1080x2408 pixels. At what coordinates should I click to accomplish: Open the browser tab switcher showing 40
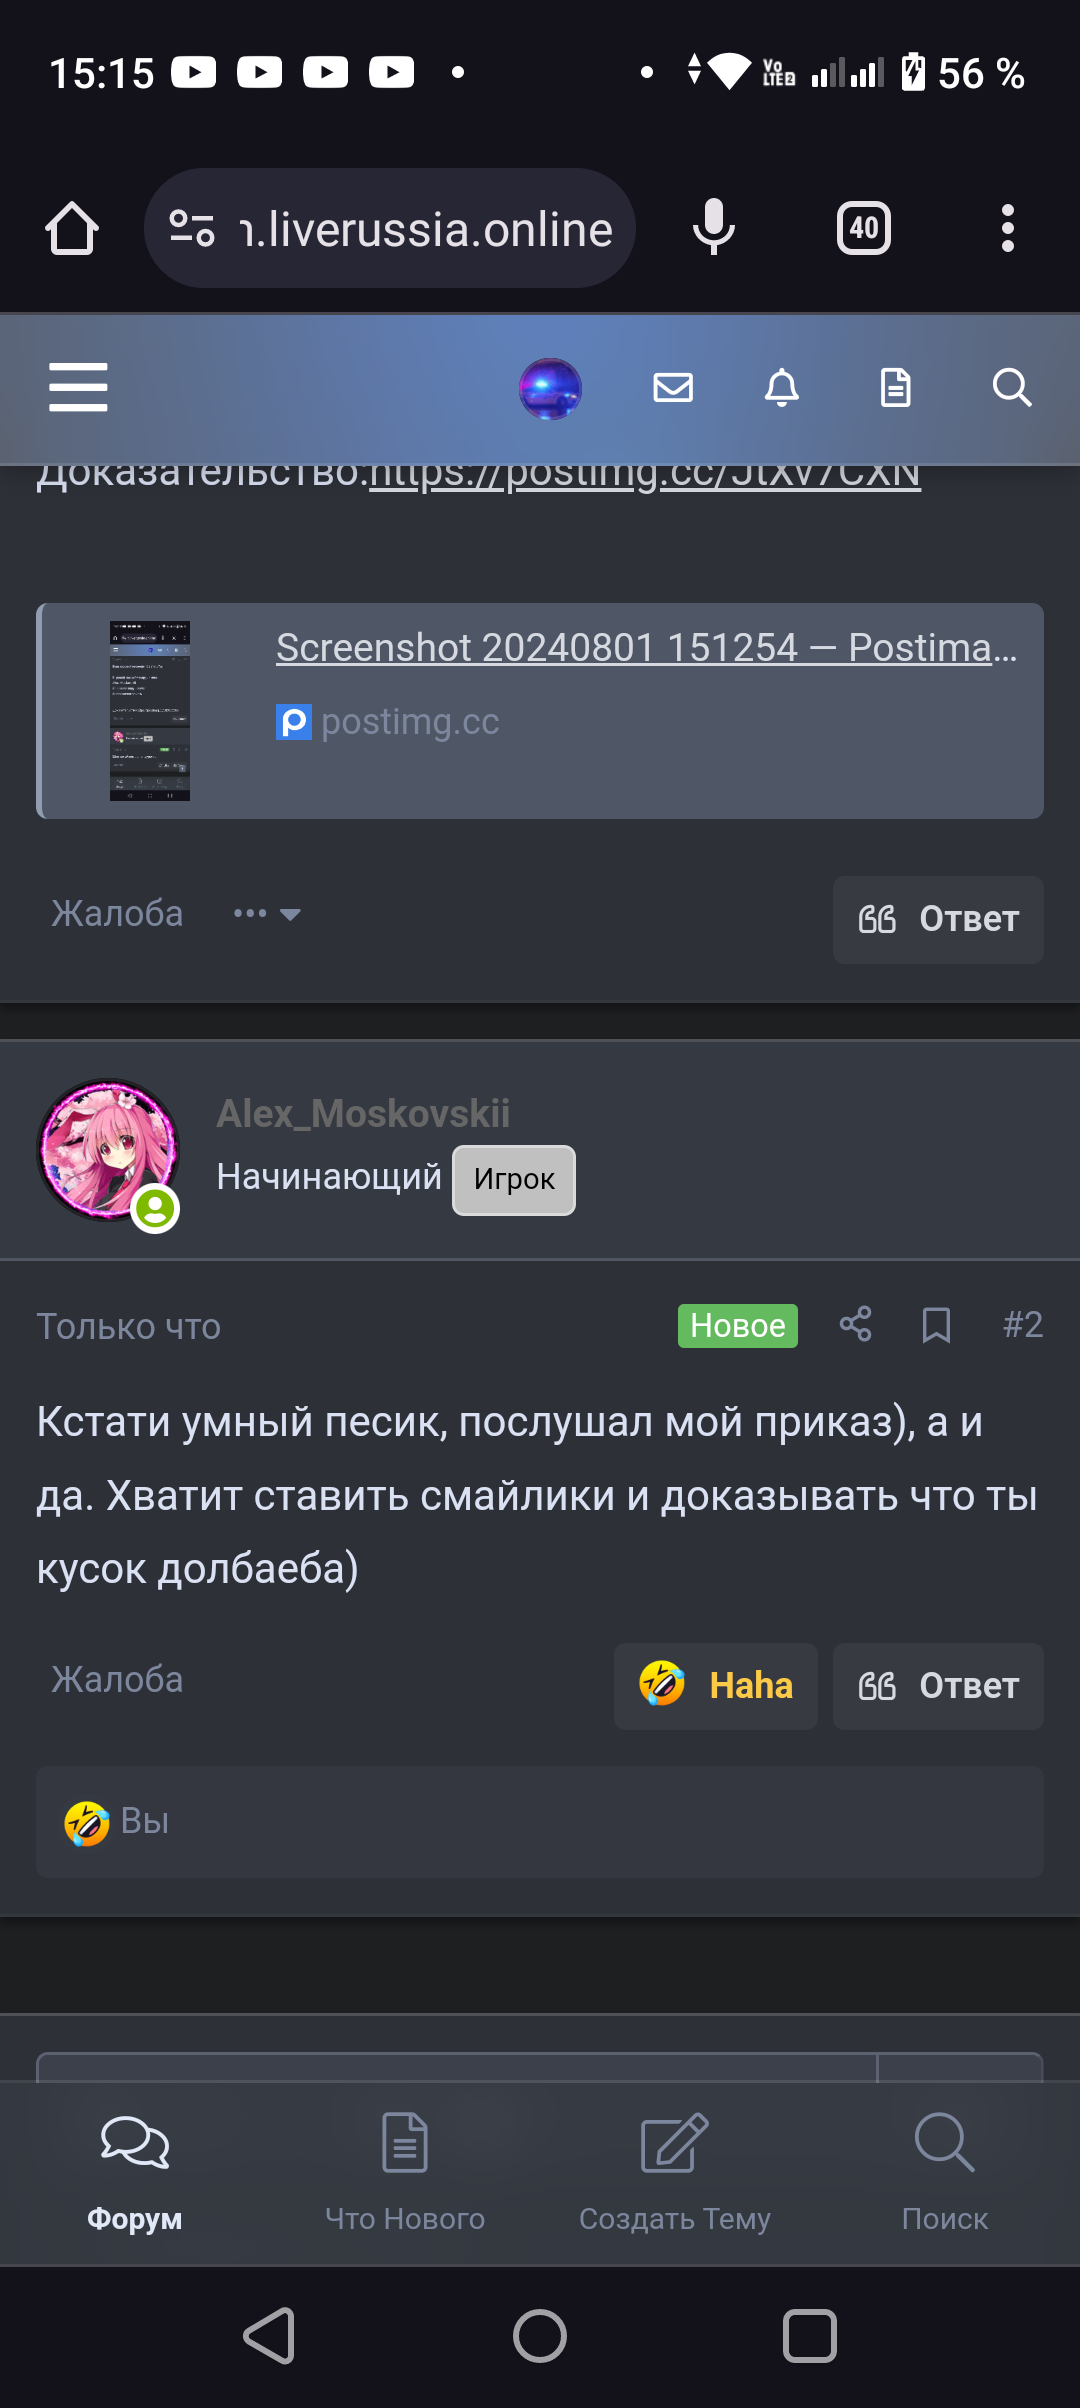864,229
